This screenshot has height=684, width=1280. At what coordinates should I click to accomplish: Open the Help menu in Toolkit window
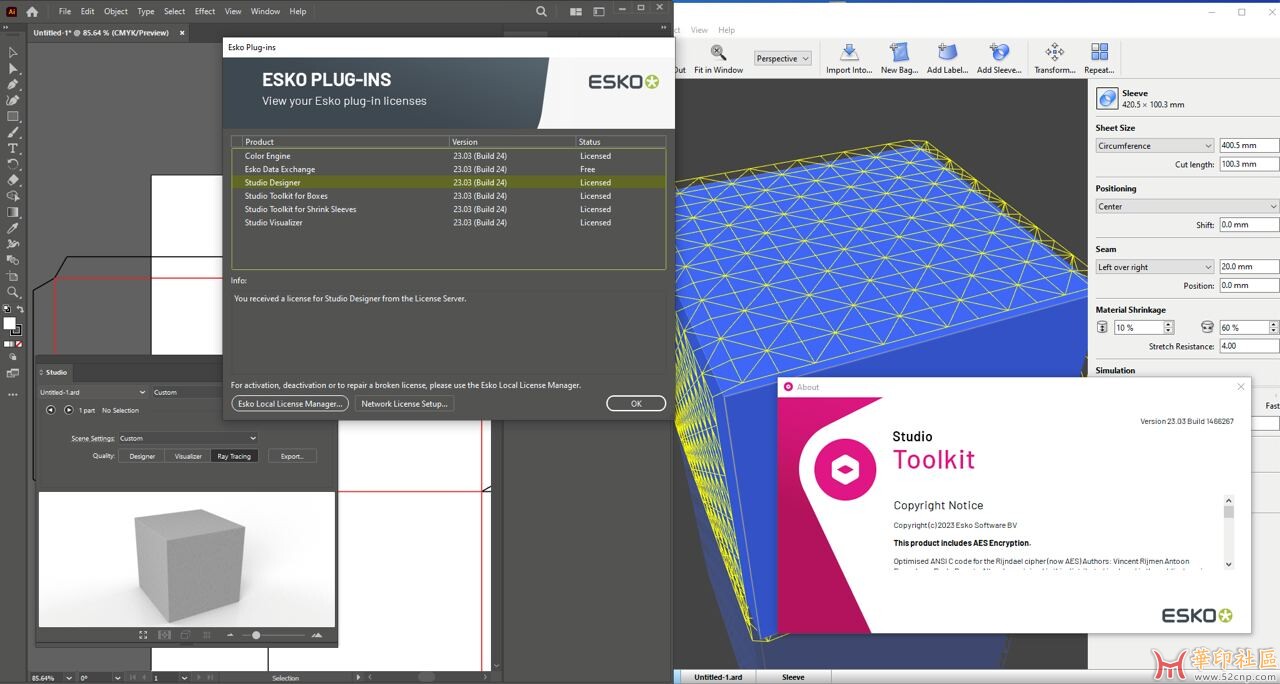[x=726, y=30]
